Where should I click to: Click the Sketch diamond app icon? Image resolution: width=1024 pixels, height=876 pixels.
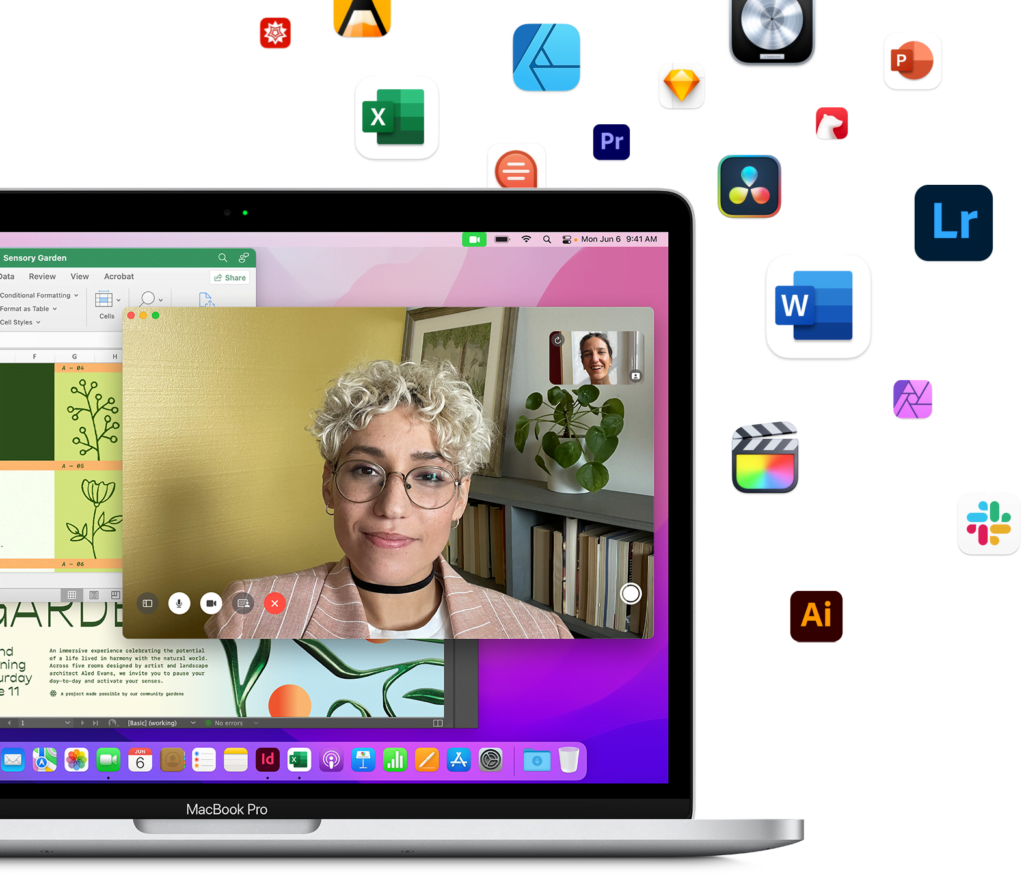pyautogui.click(x=681, y=86)
